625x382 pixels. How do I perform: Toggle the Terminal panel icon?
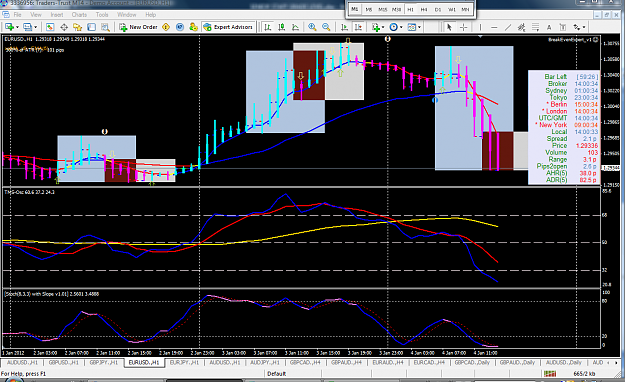coord(91,27)
